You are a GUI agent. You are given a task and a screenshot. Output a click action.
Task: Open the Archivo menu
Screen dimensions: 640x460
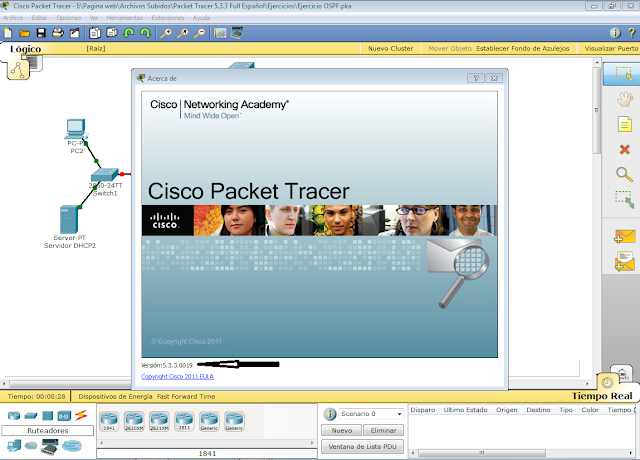coord(13,18)
